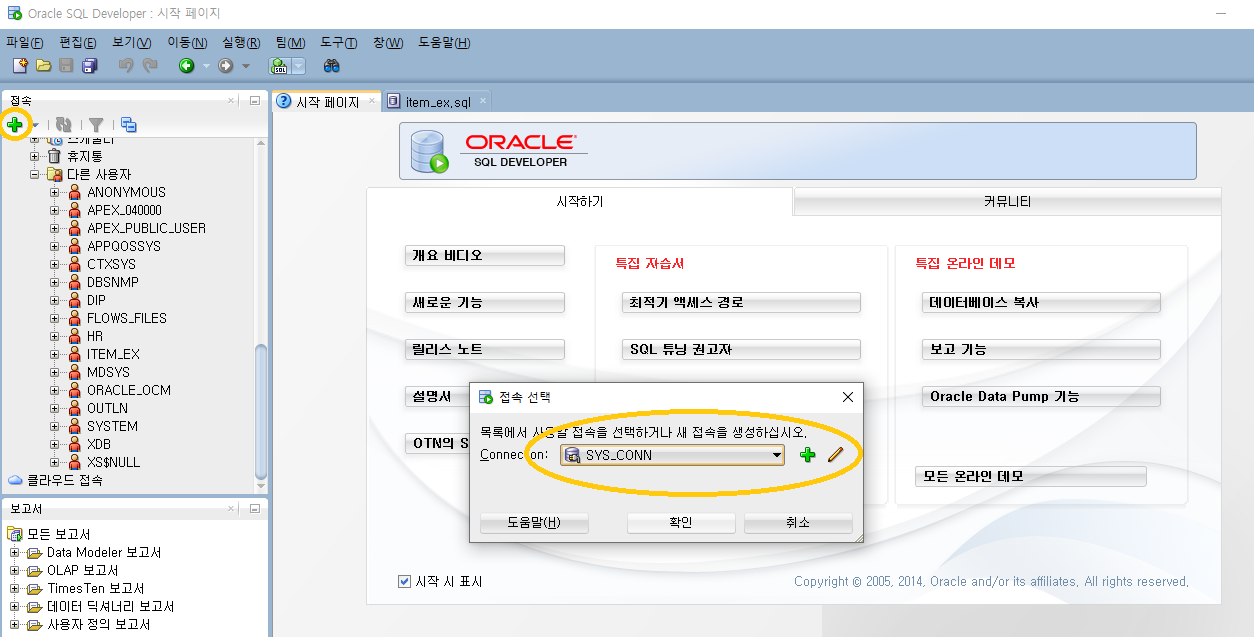This screenshot has width=1254, height=637.
Task: Click the Collapse All icon in 접속 panel
Action: tap(129, 125)
